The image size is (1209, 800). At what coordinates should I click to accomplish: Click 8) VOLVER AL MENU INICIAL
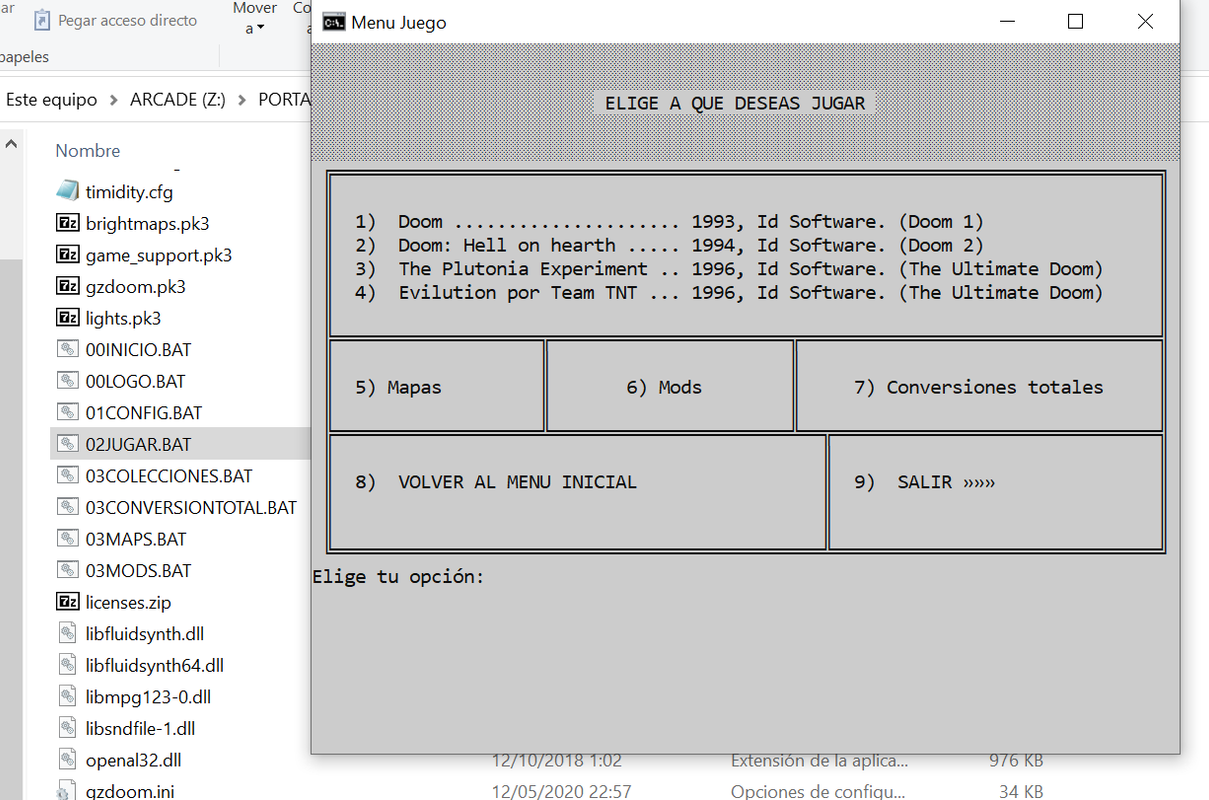click(x=496, y=482)
